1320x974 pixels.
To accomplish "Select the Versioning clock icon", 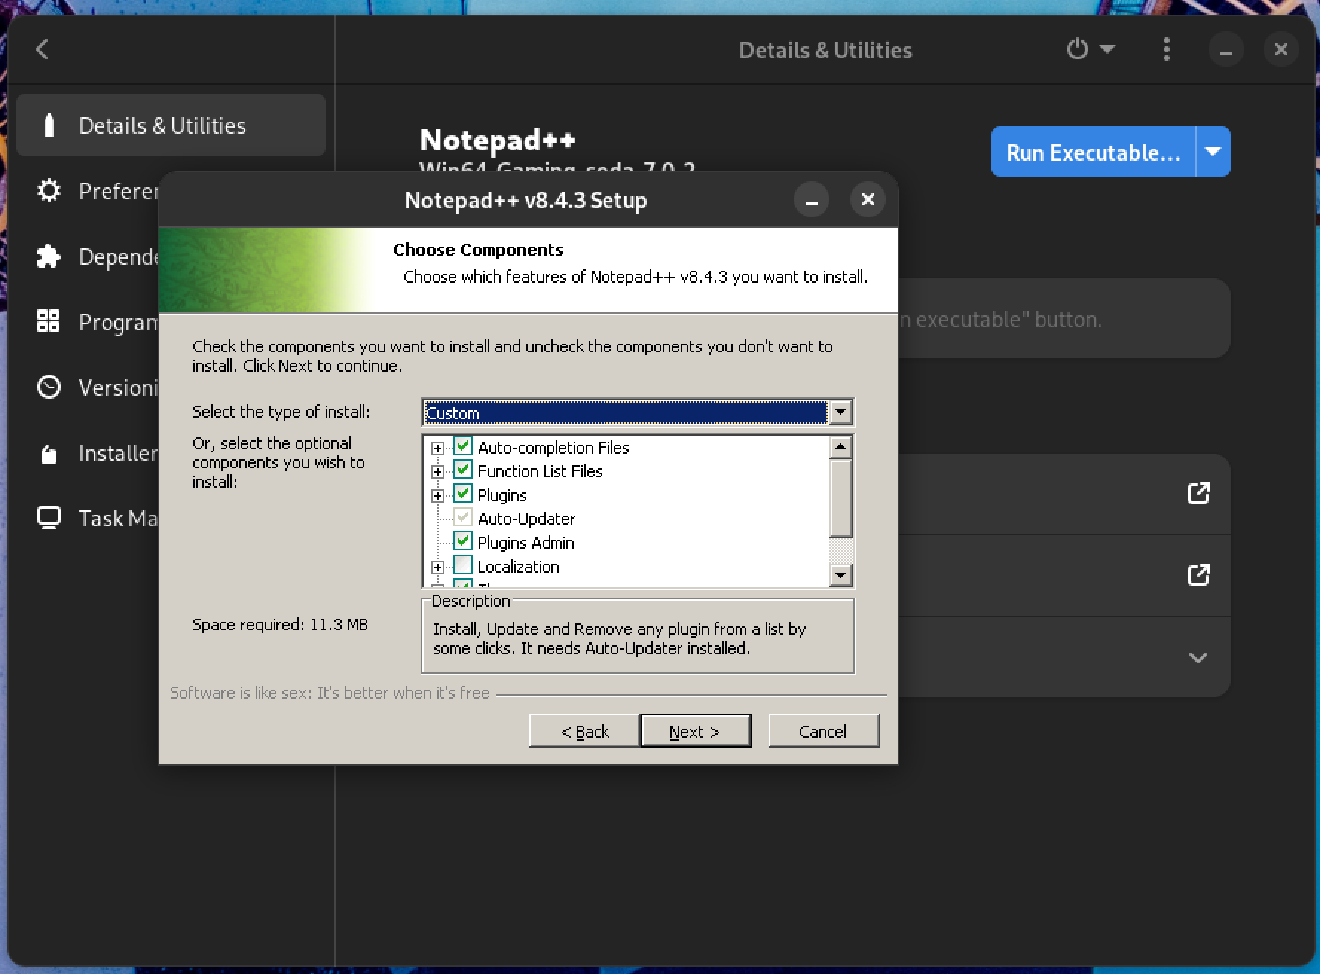I will [48, 387].
